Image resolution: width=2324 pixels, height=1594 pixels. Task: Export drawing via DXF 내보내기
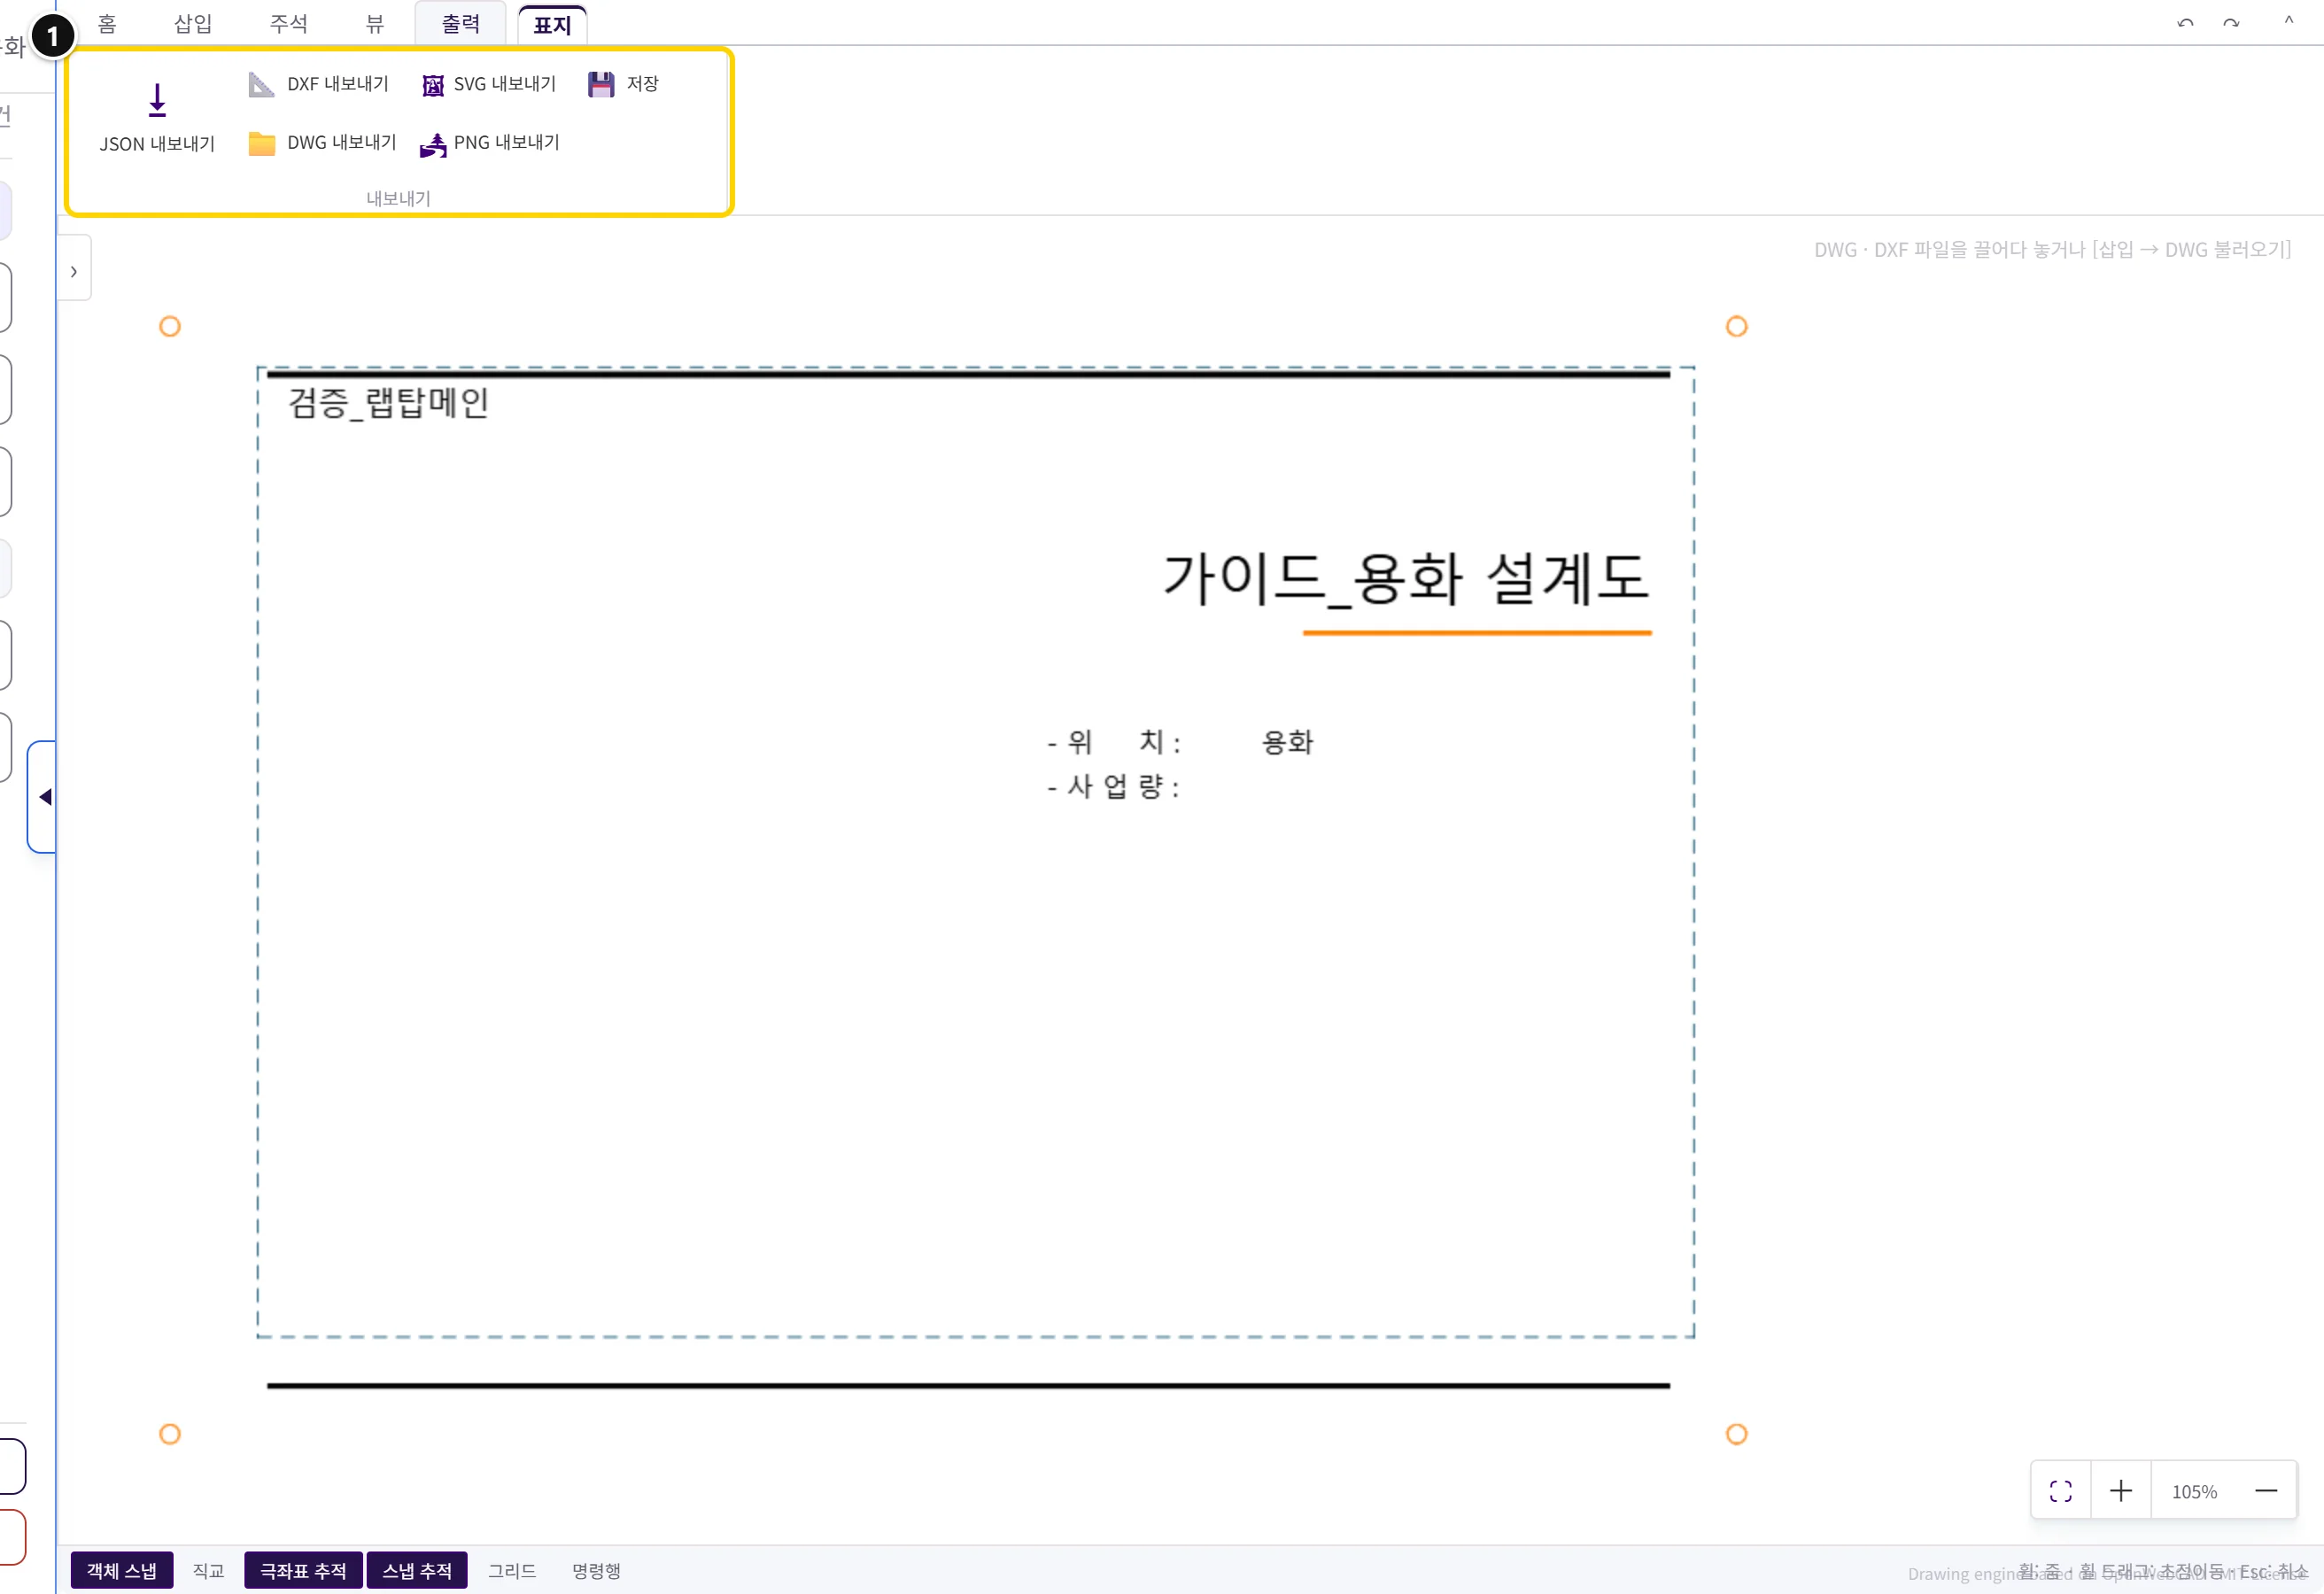coord(318,84)
